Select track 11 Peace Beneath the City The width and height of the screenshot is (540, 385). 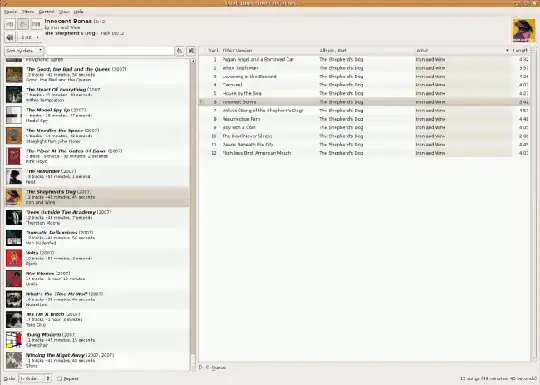[x=364, y=145]
